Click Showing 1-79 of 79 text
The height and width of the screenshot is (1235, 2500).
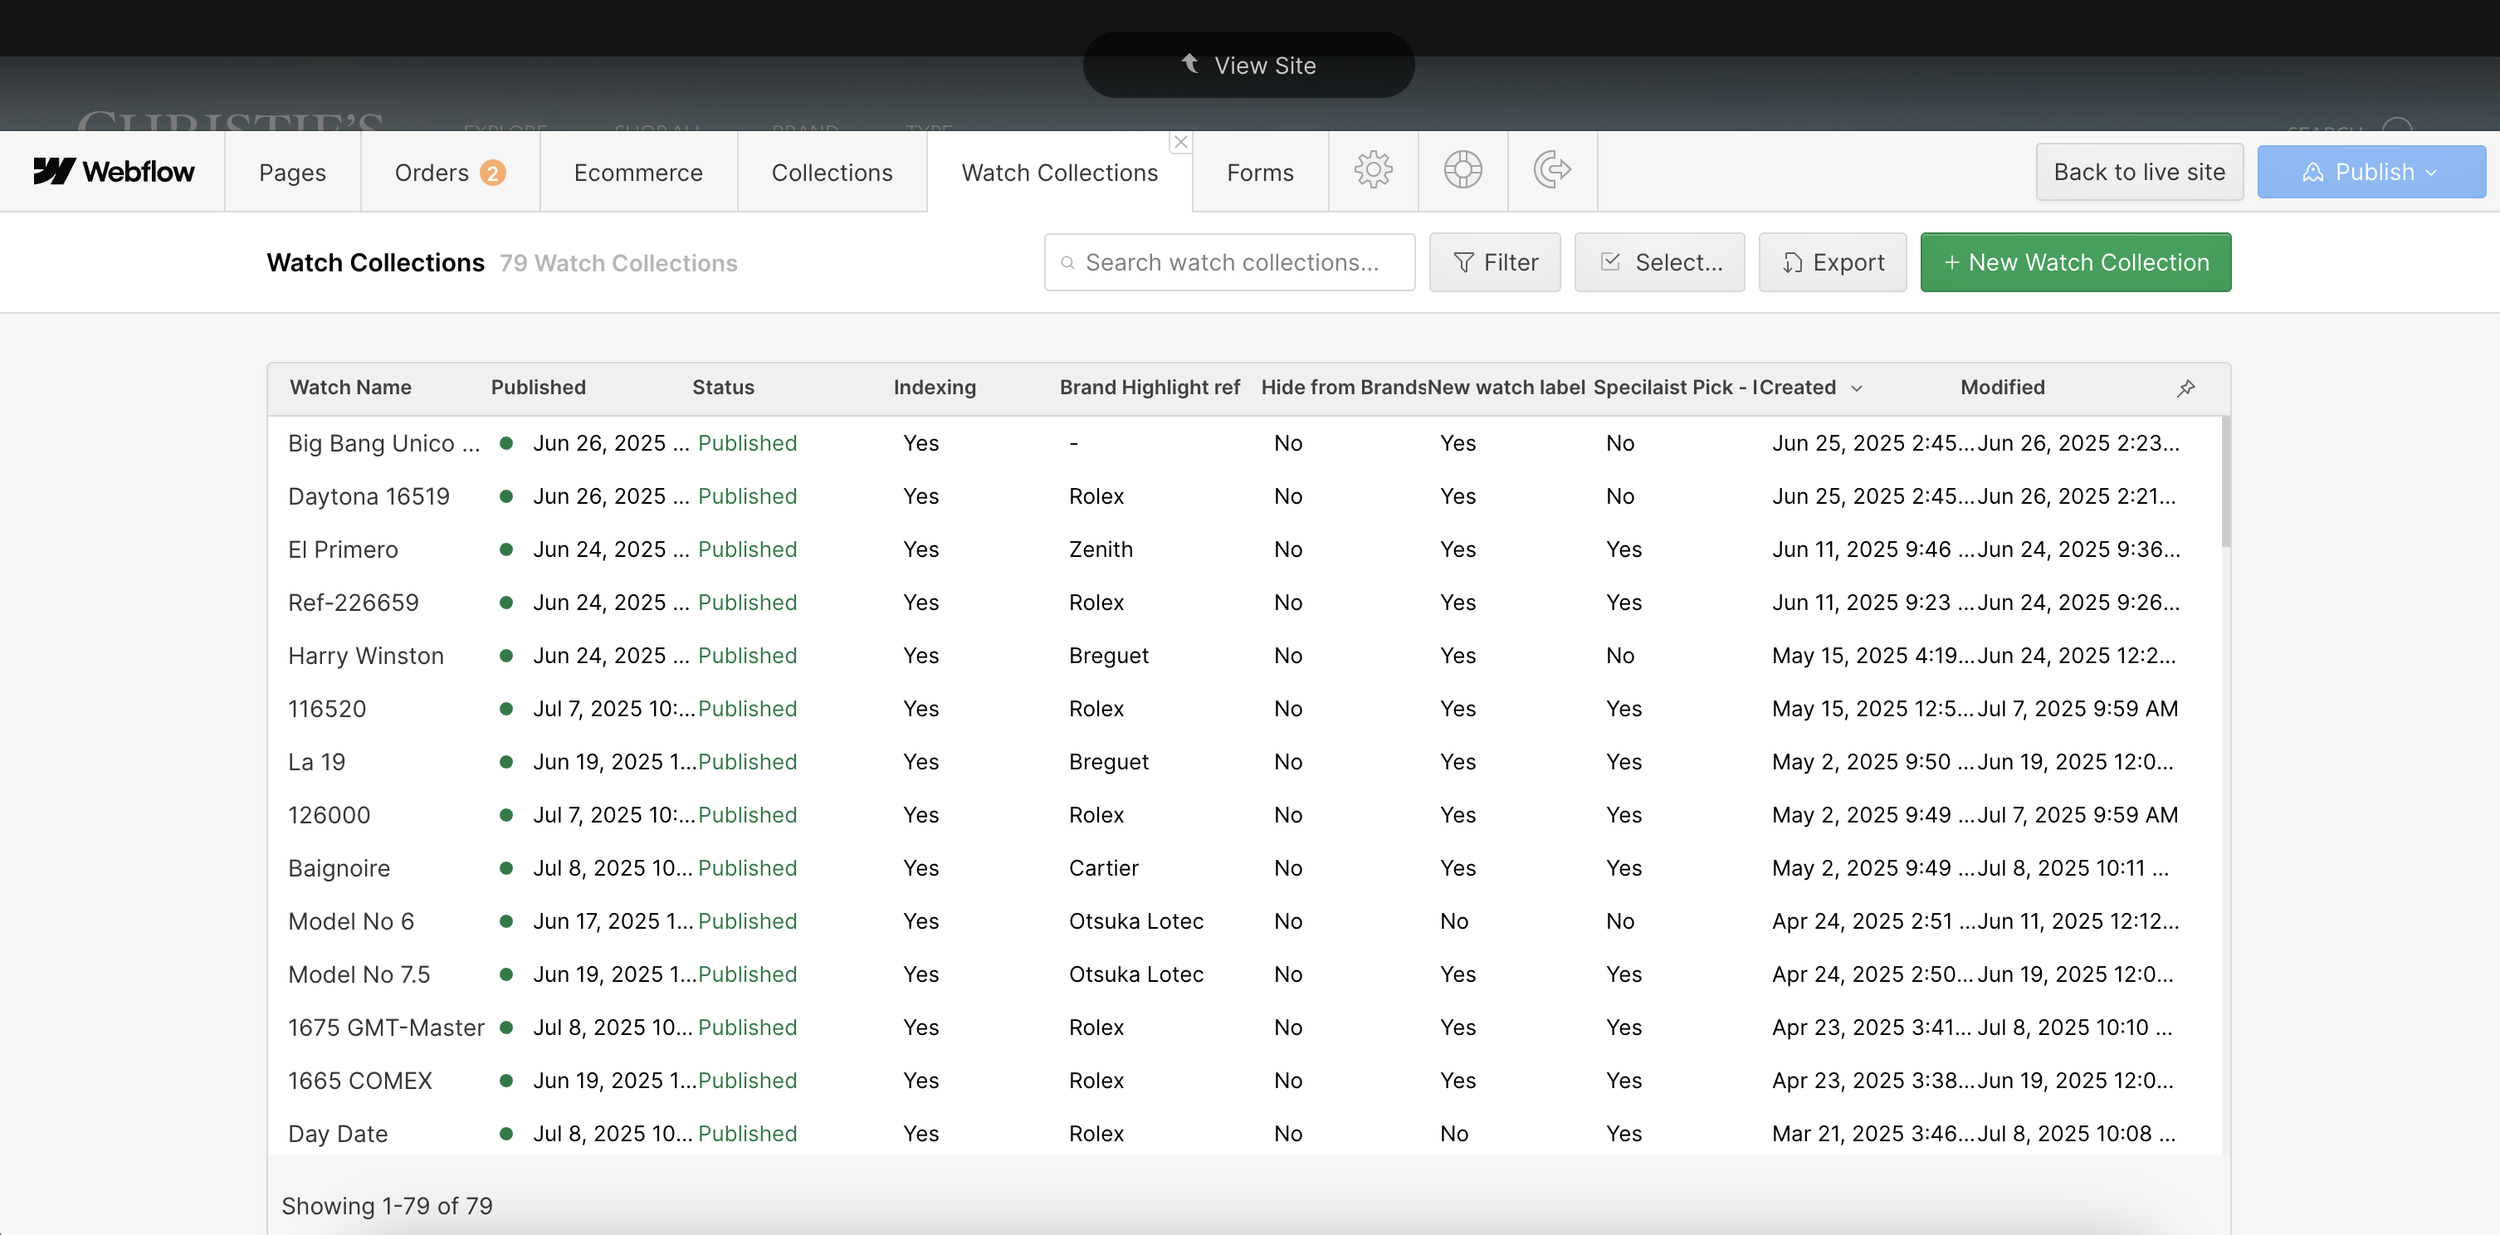coord(387,1206)
